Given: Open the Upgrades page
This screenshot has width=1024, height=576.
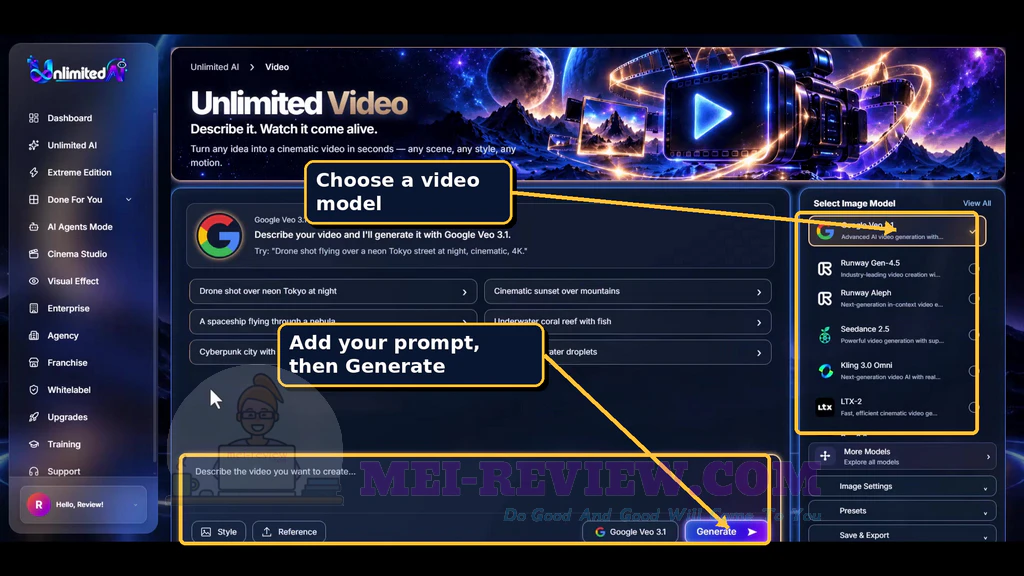Looking at the screenshot, I should pos(67,417).
